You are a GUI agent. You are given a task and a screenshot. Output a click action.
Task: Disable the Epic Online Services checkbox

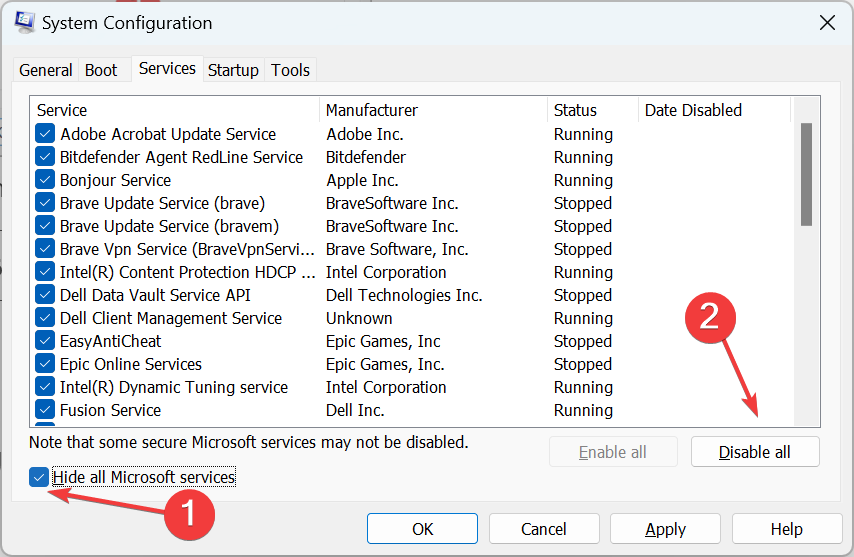point(45,364)
